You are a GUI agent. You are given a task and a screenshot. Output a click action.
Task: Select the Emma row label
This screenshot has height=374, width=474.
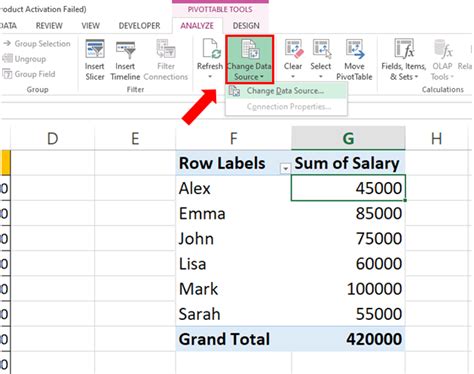pyautogui.click(x=234, y=213)
